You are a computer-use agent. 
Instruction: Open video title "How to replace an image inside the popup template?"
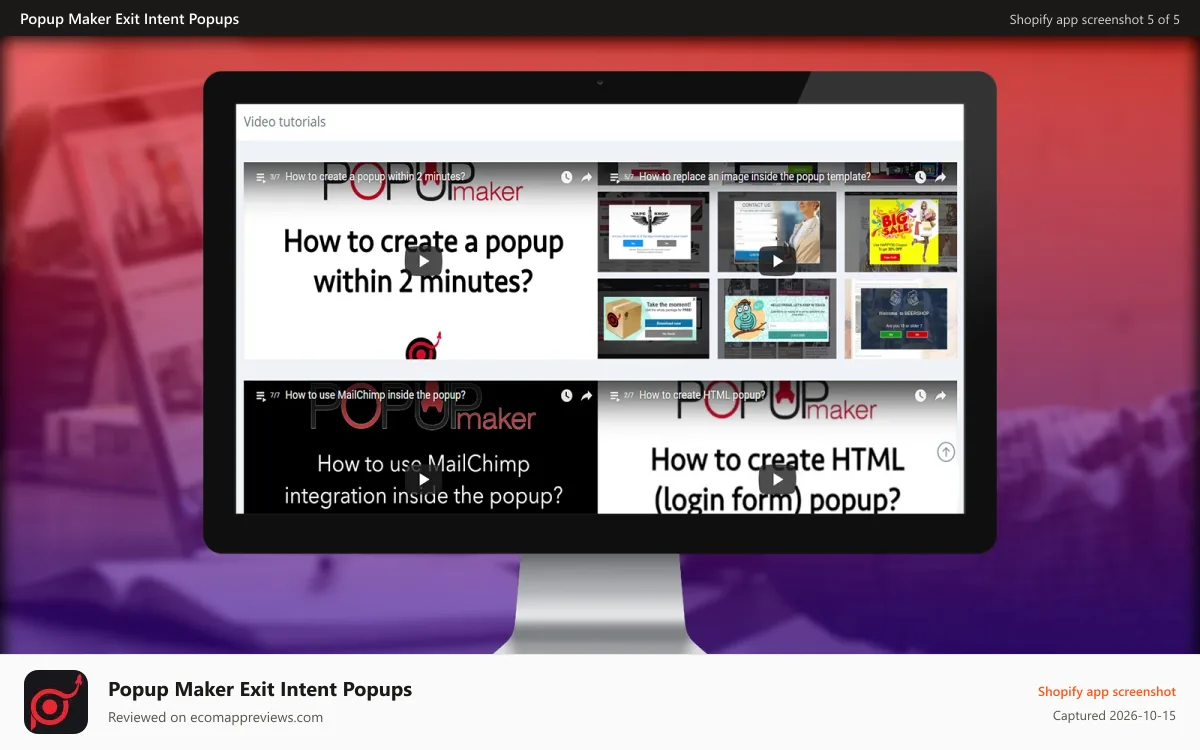coord(755,177)
